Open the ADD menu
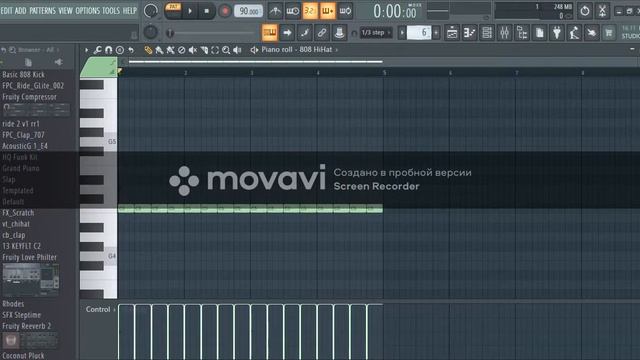 coord(20,11)
